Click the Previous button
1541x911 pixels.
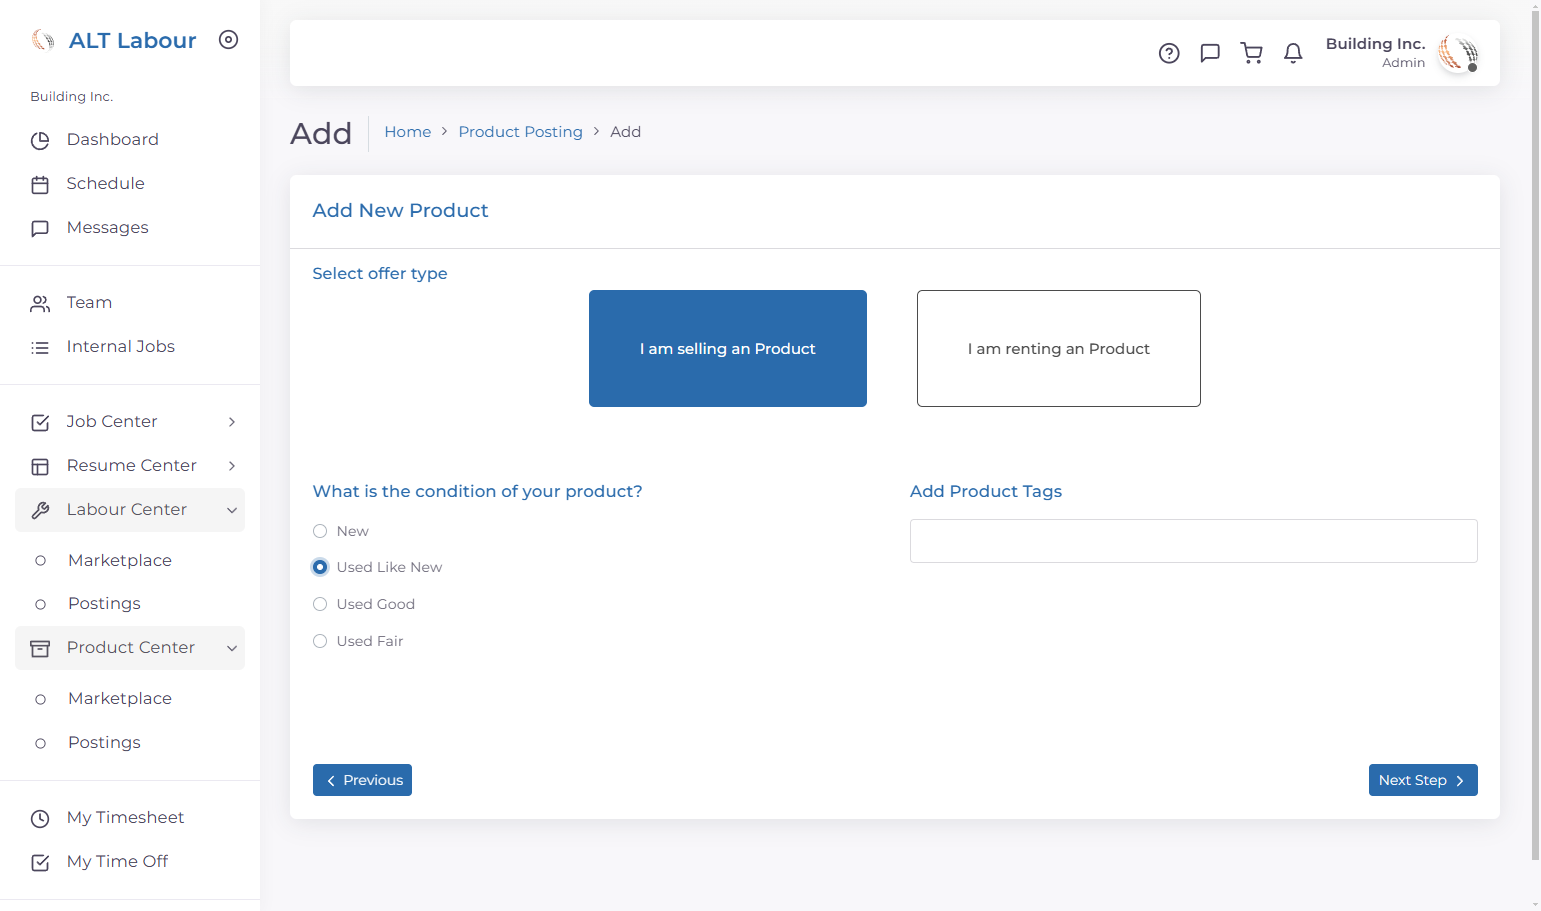coord(362,780)
